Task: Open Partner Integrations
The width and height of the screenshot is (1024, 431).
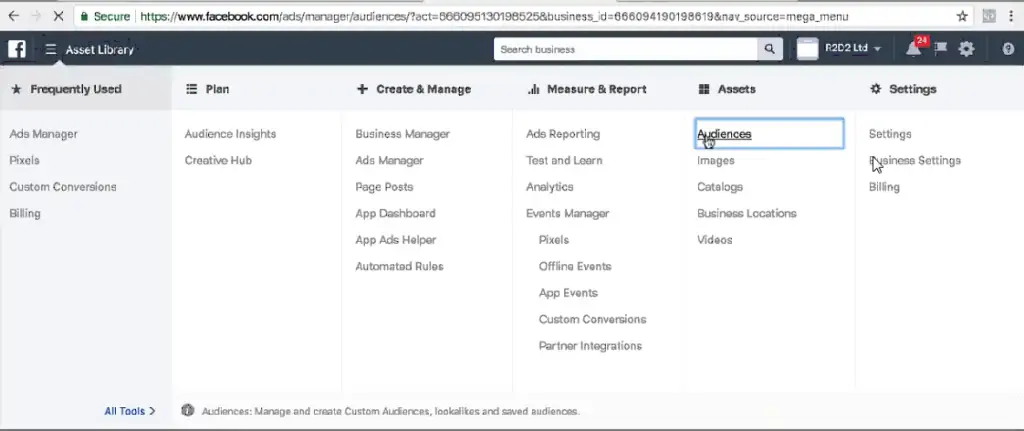Action: [x=590, y=346]
